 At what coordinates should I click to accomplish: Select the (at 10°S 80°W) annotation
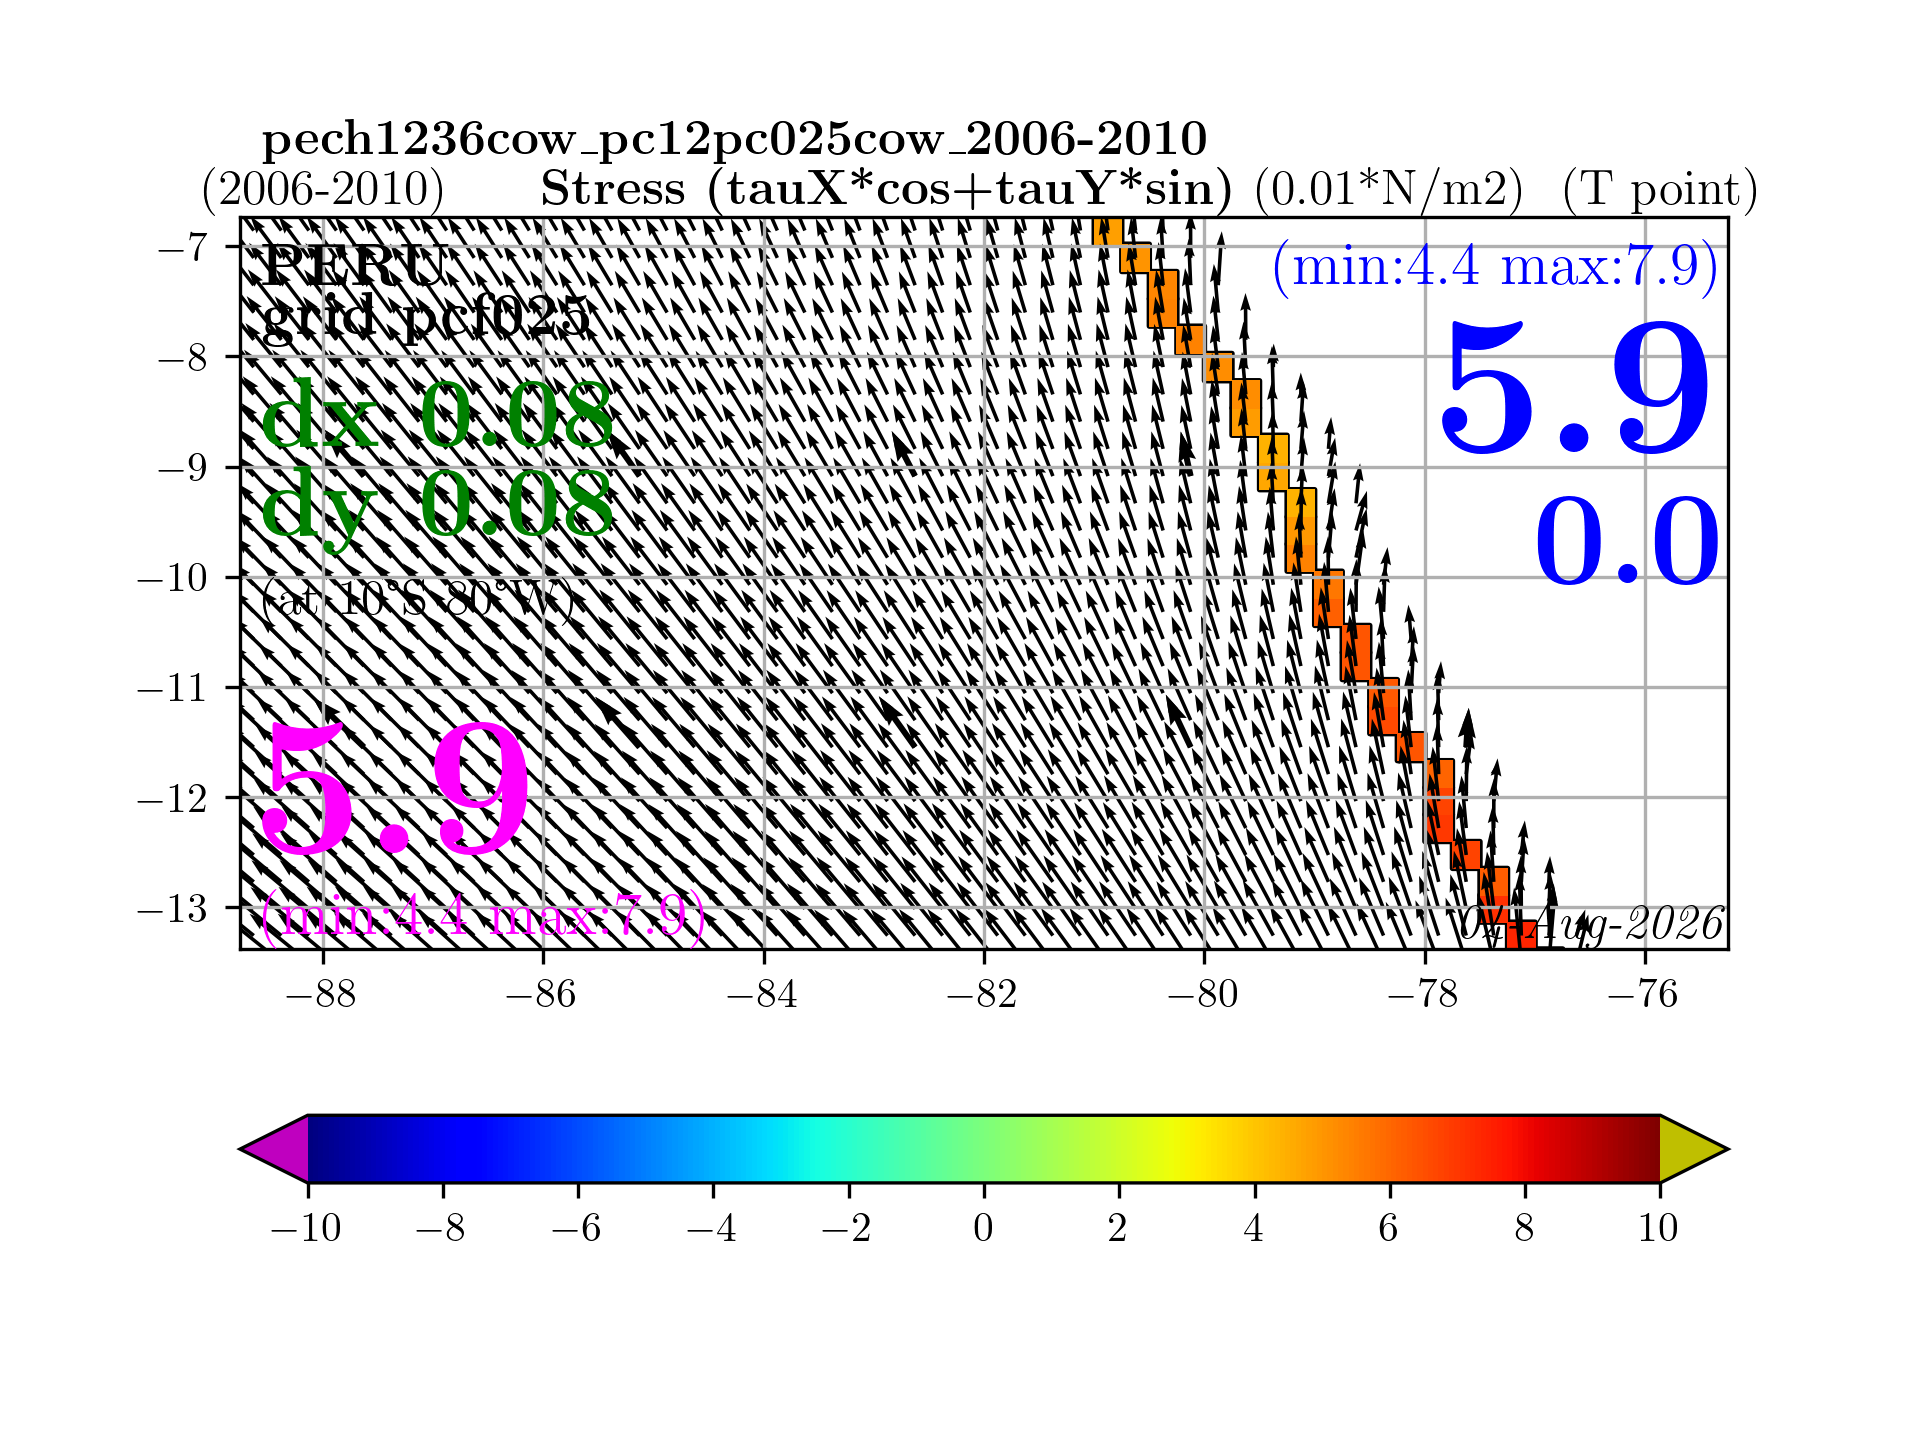[x=417, y=600]
